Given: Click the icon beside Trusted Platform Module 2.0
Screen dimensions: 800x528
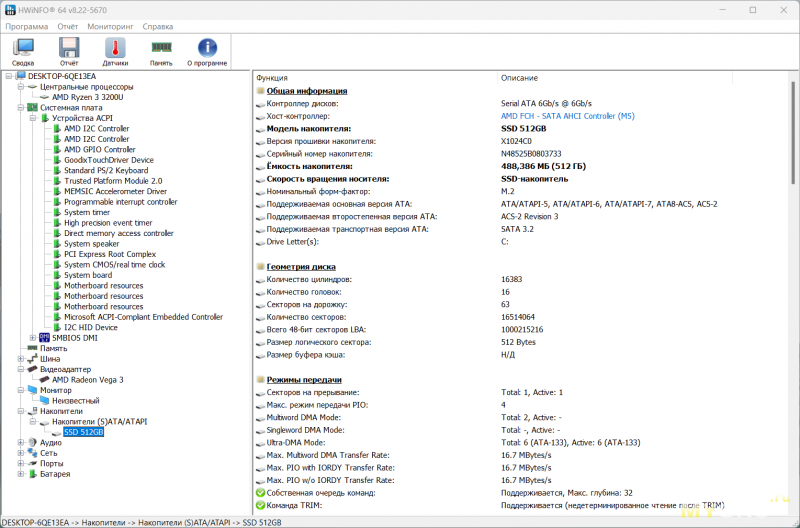Looking at the screenshot, I should 57,181.
